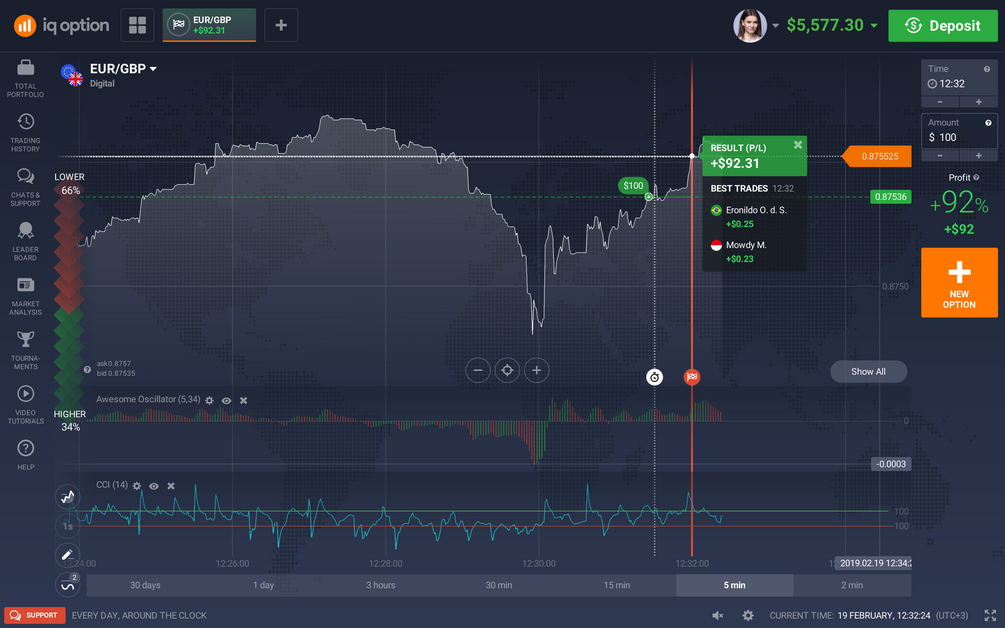
Task: Click the red Support button
Action: click(35, 615)
